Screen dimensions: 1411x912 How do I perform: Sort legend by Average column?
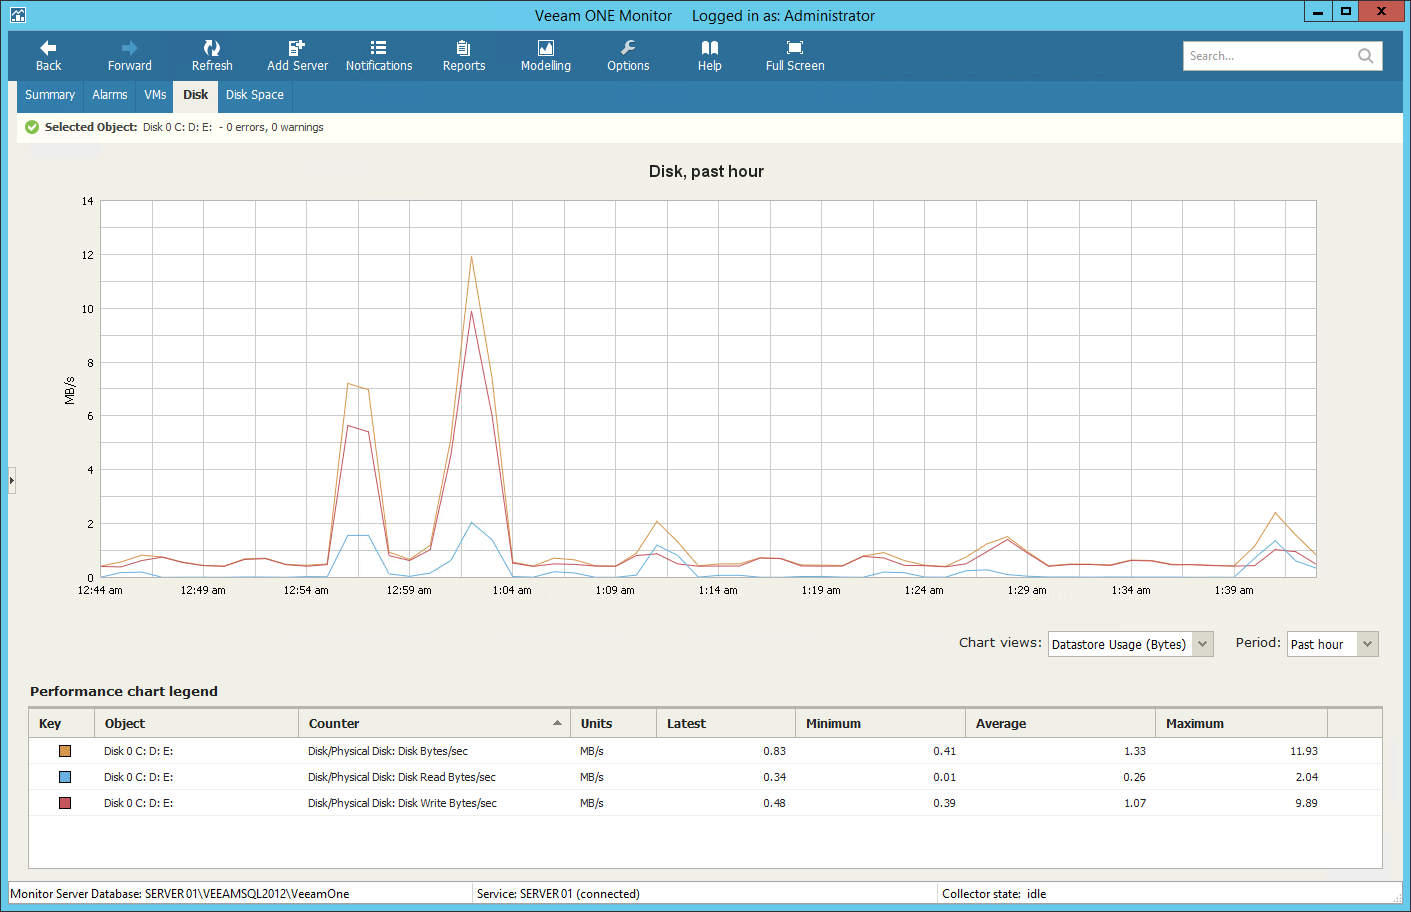(x=1061, y=723)
